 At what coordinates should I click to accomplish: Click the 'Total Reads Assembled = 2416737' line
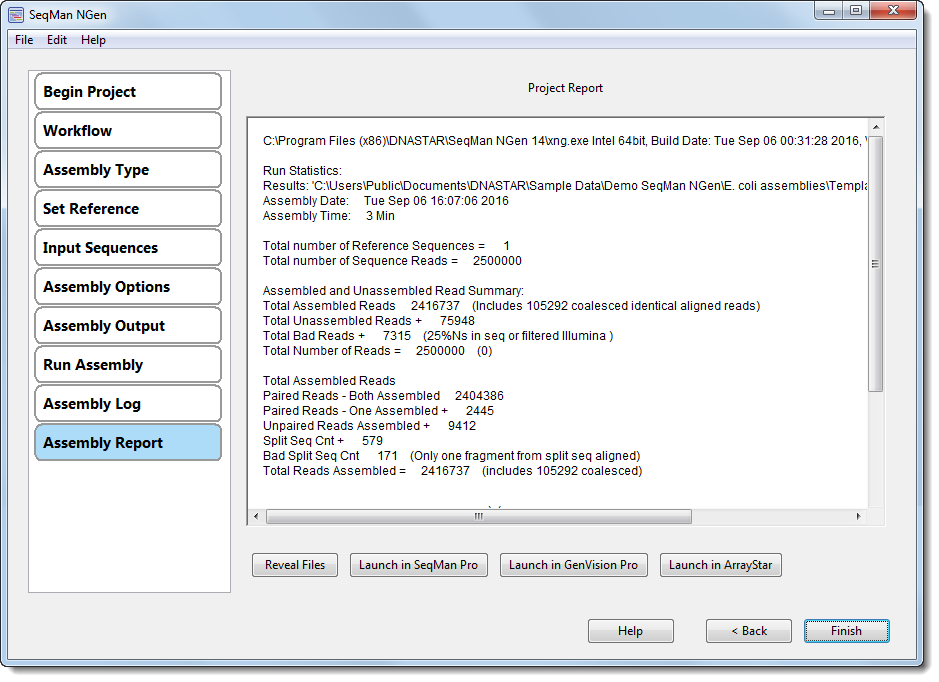point(452,471)
